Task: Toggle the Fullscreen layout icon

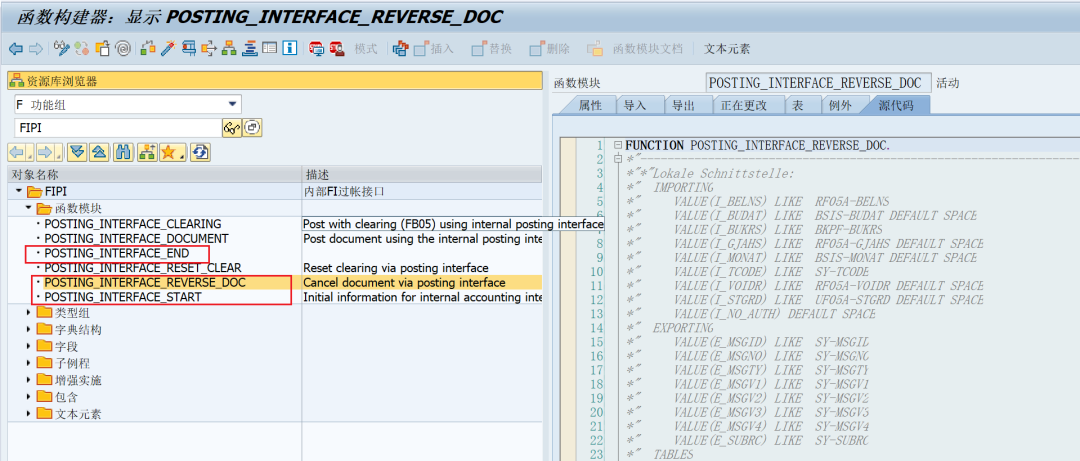Action: point(269,49)
